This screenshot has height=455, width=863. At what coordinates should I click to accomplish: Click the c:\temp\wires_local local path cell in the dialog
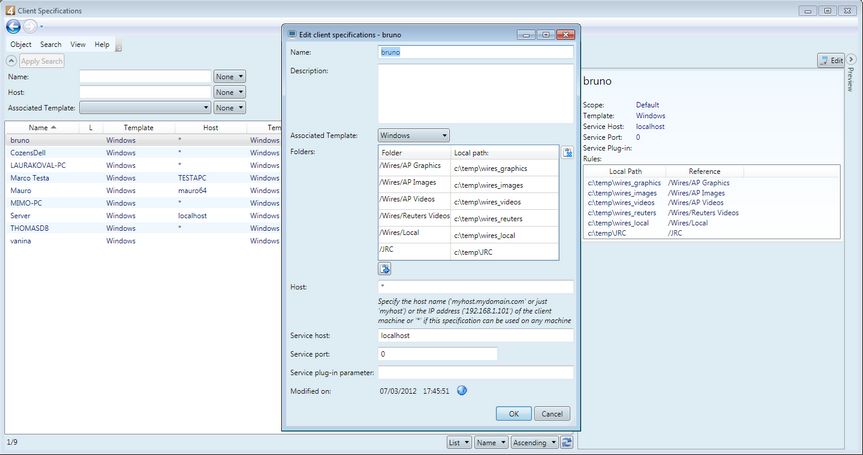505,235
